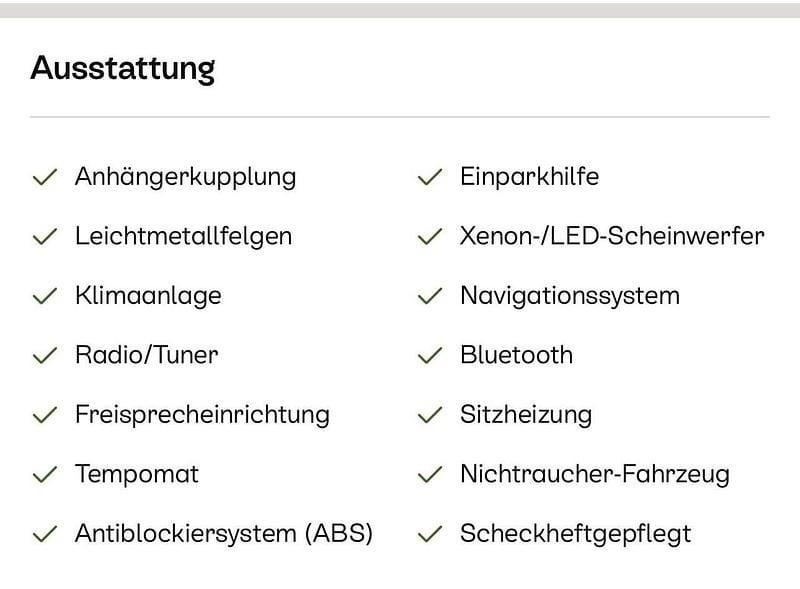
Task: Click the checkmark beside Einparkhilfe
Action: pyautogui.click(x=430, y=178)
